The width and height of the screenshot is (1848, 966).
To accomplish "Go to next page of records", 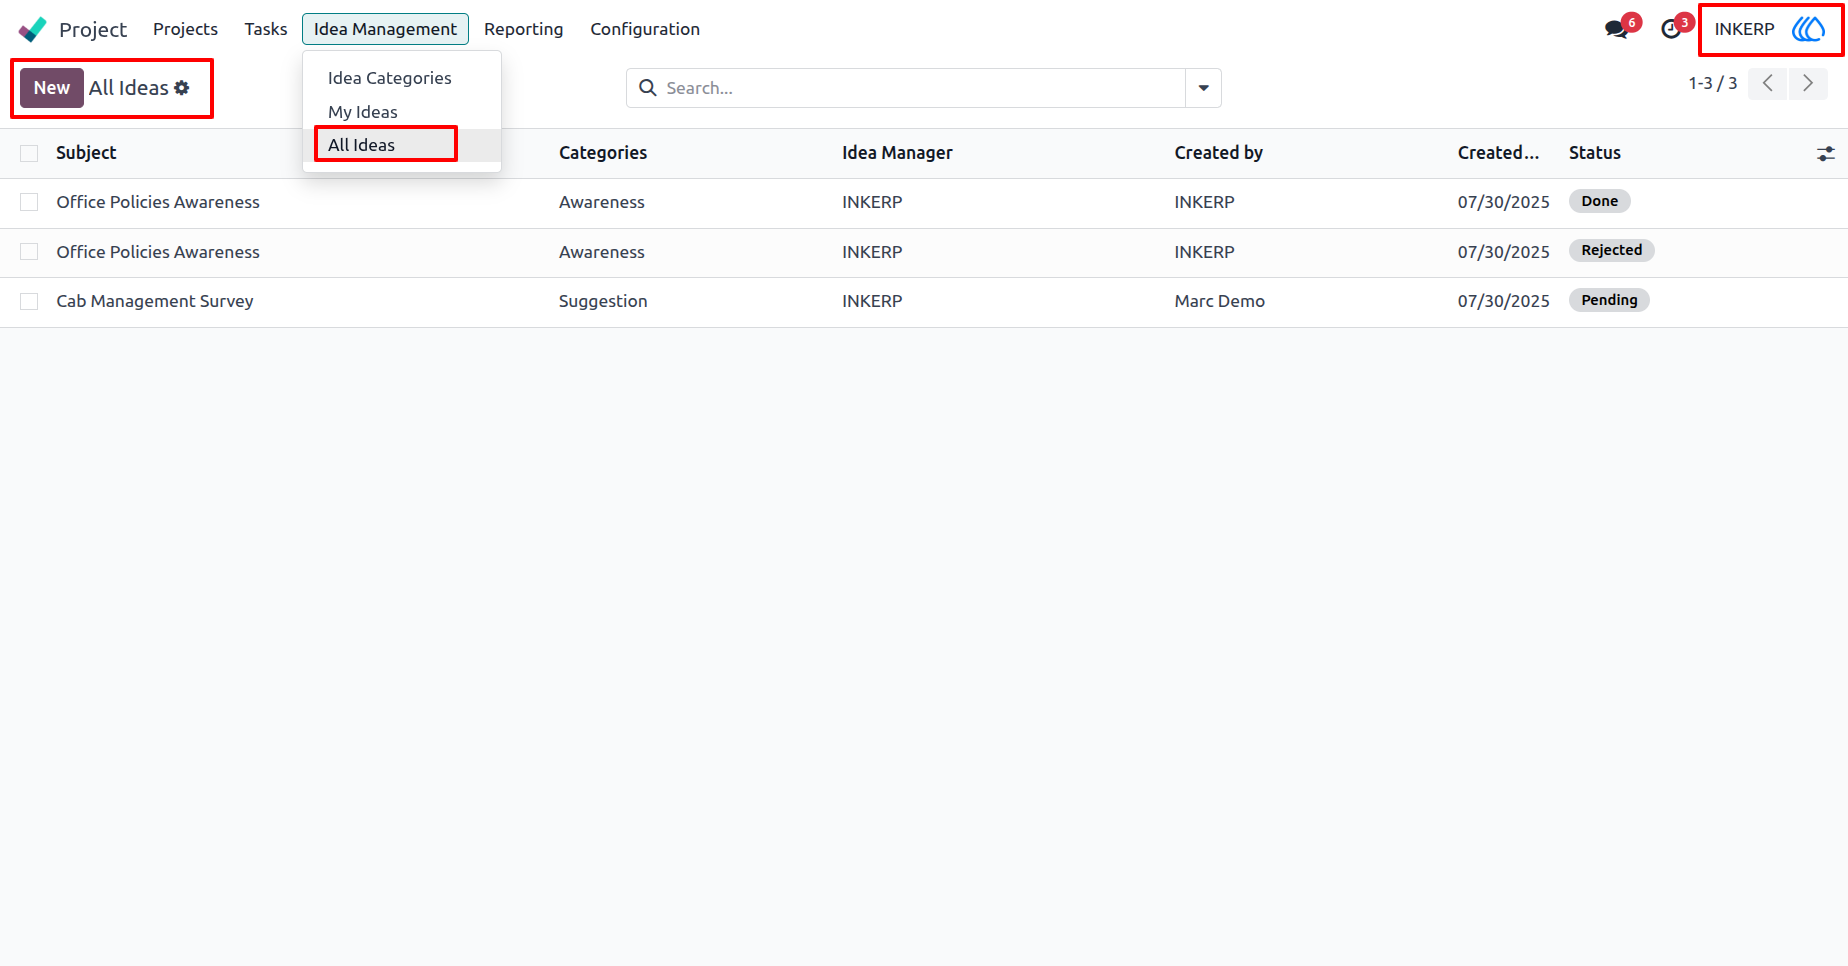I will [x=1808, y=84].
